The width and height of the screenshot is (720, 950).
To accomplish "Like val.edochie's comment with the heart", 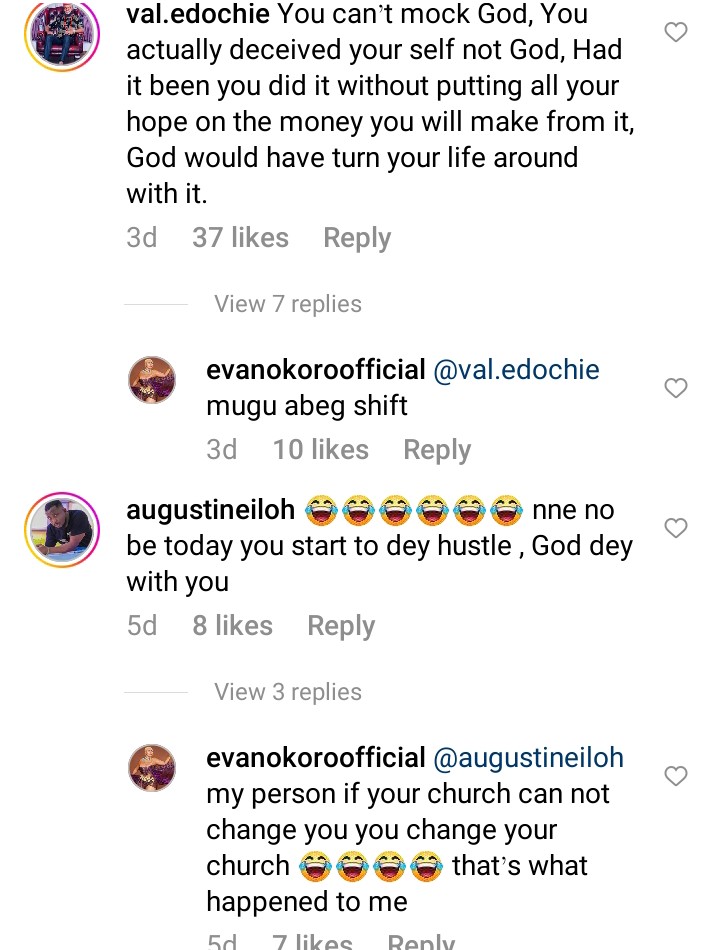I will pyautogui.click(x=676, y=33).
